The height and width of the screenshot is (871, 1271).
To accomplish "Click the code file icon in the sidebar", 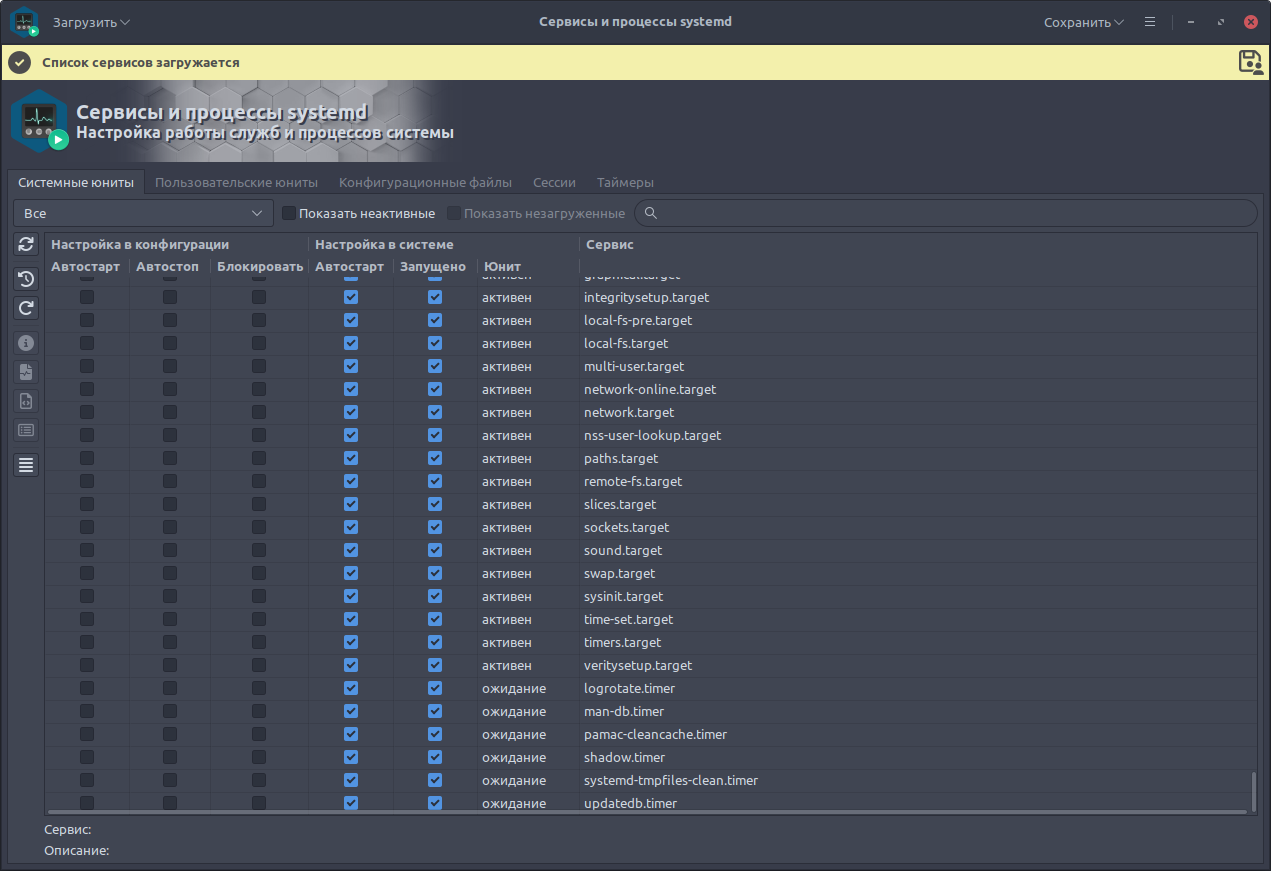I will [x=27, y=401].
